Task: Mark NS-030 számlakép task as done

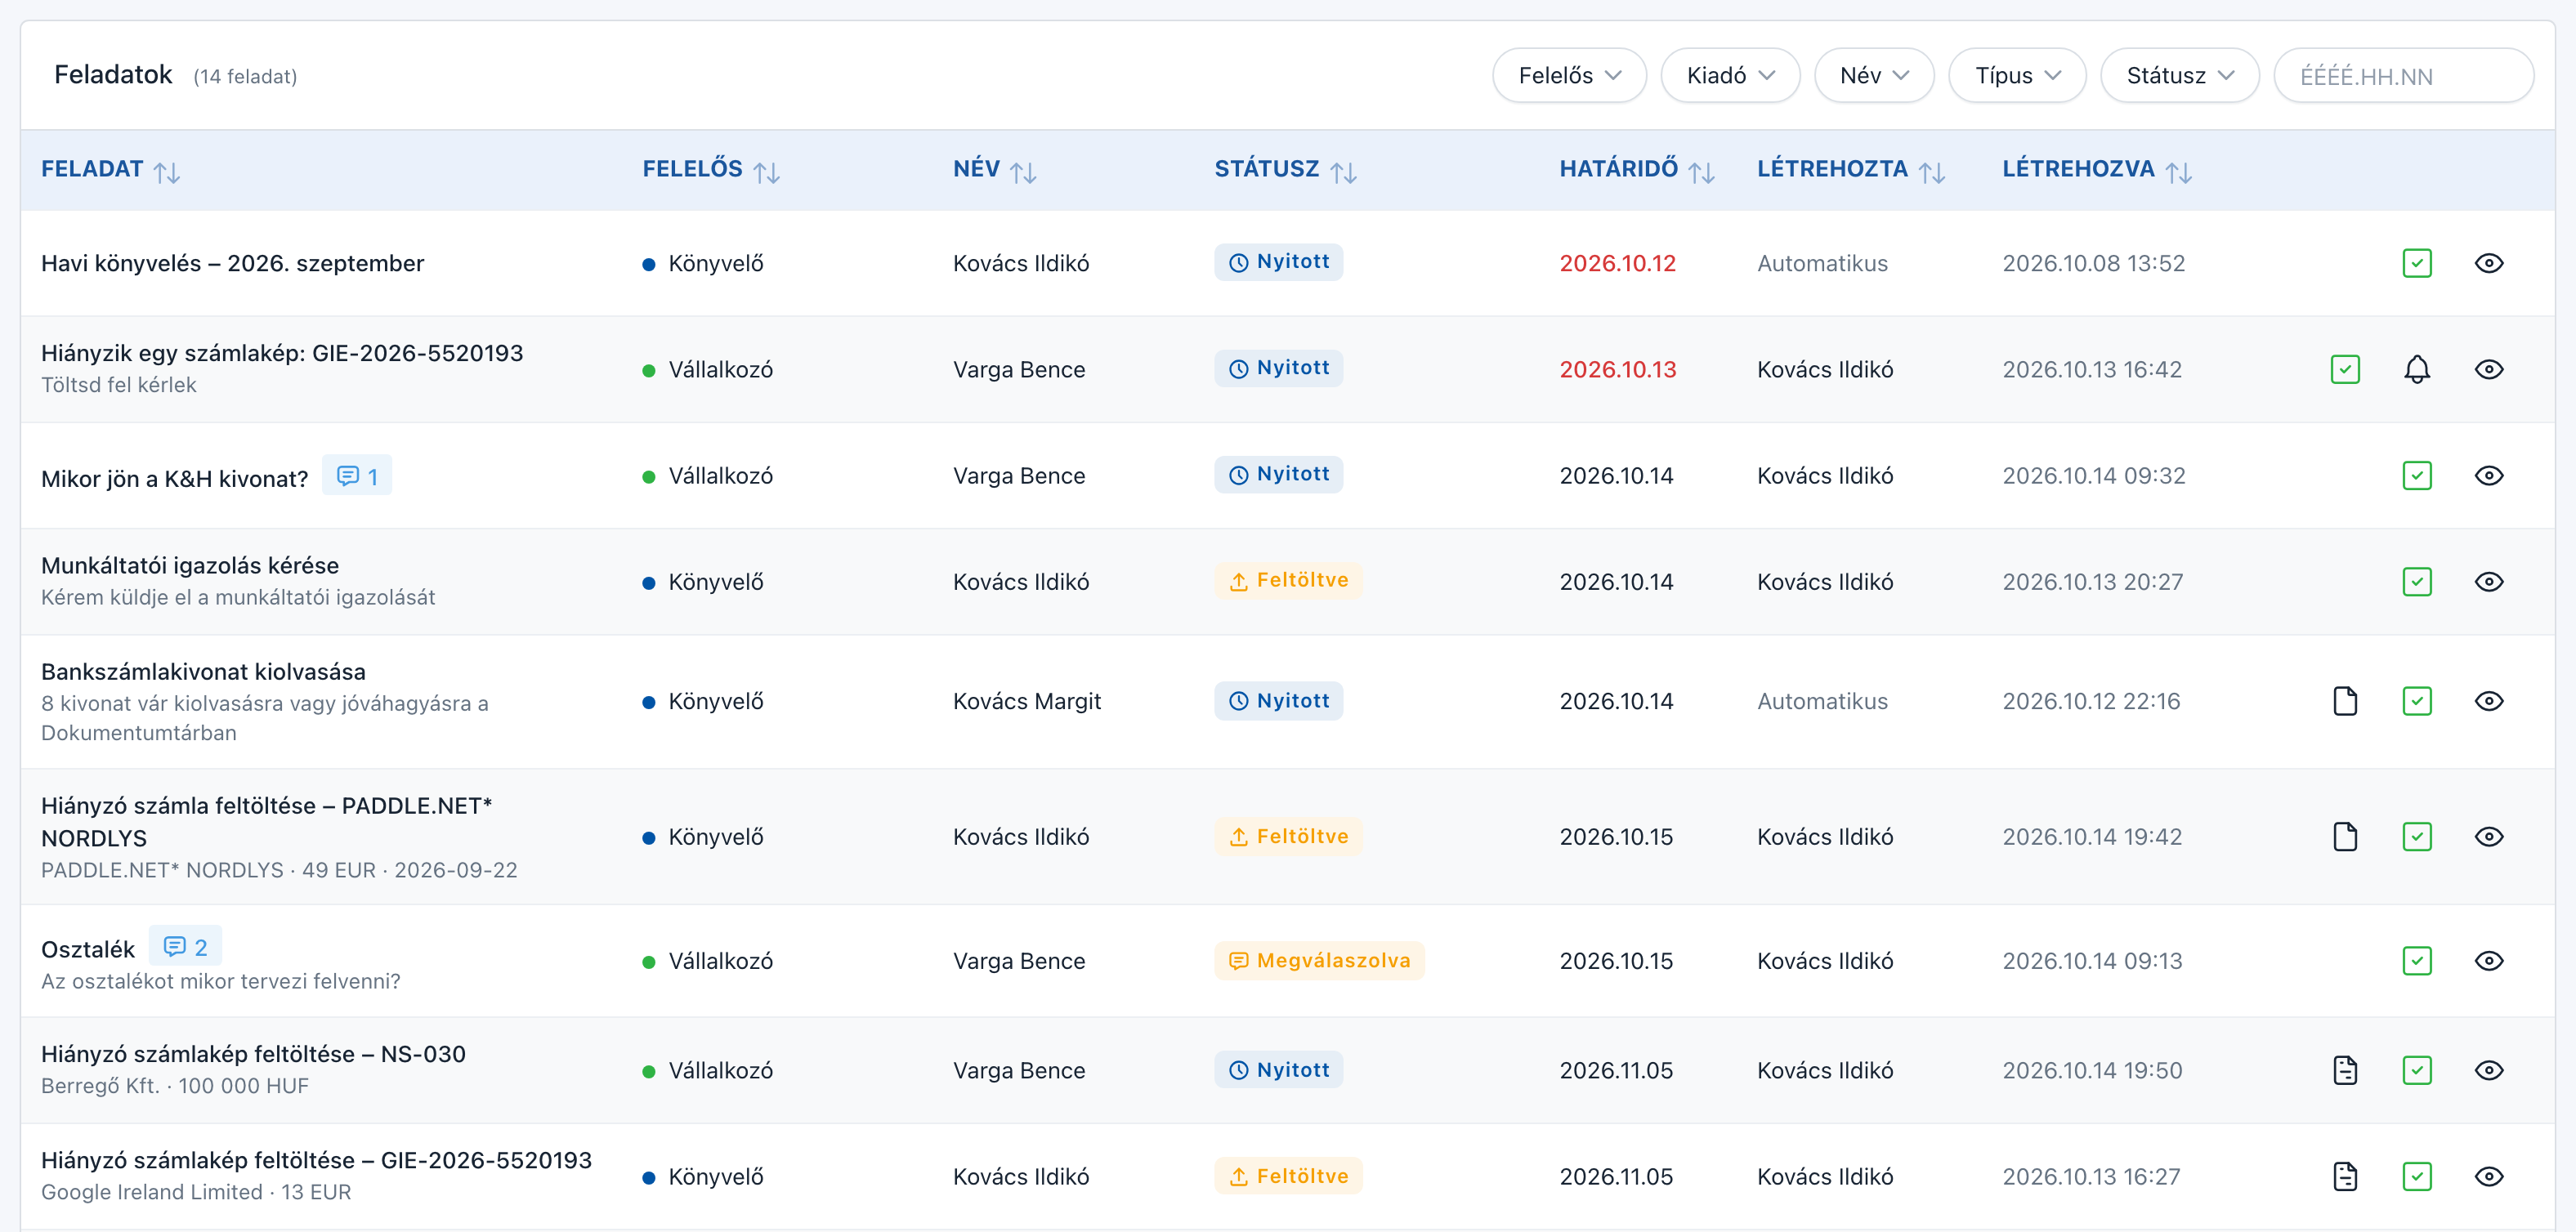Action: 2417,1071
